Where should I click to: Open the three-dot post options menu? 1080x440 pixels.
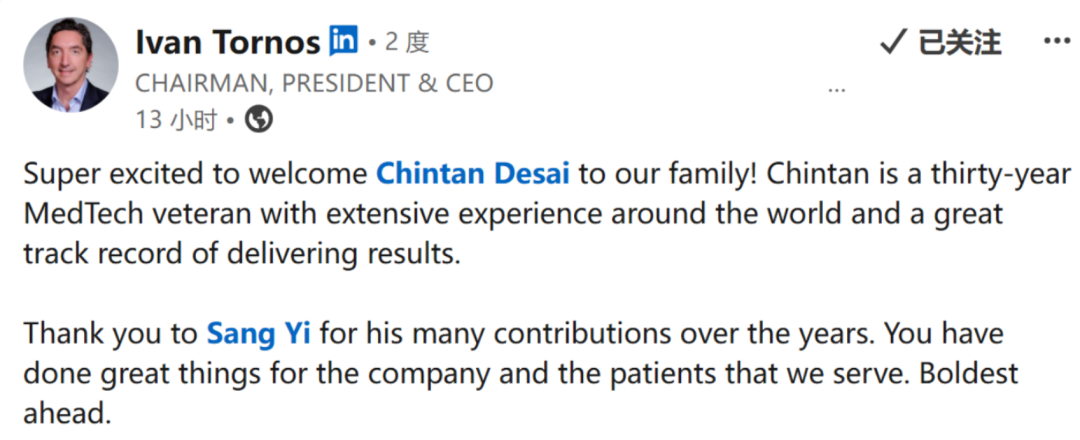click(x=1057, y=41)
